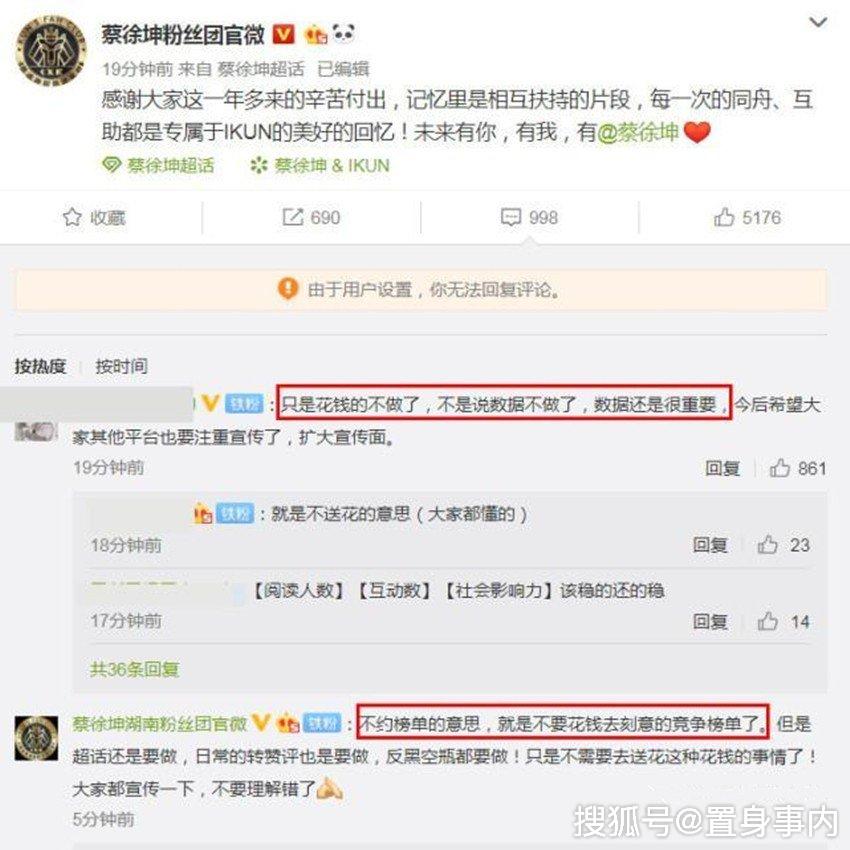Sort comments by 按时间
850x850 pixels.
pyautogui.click(x=121, y=366)
